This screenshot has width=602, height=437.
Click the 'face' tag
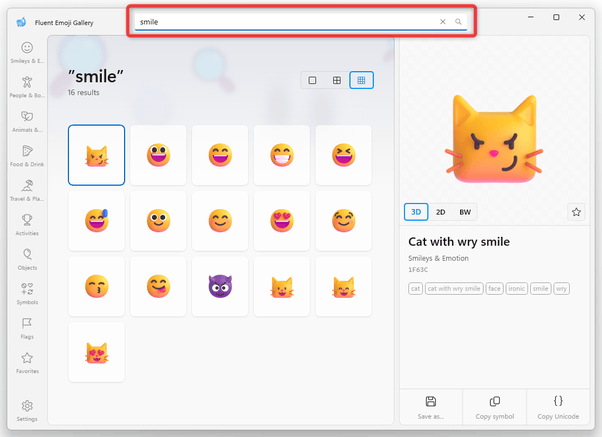tap(494, 288)
